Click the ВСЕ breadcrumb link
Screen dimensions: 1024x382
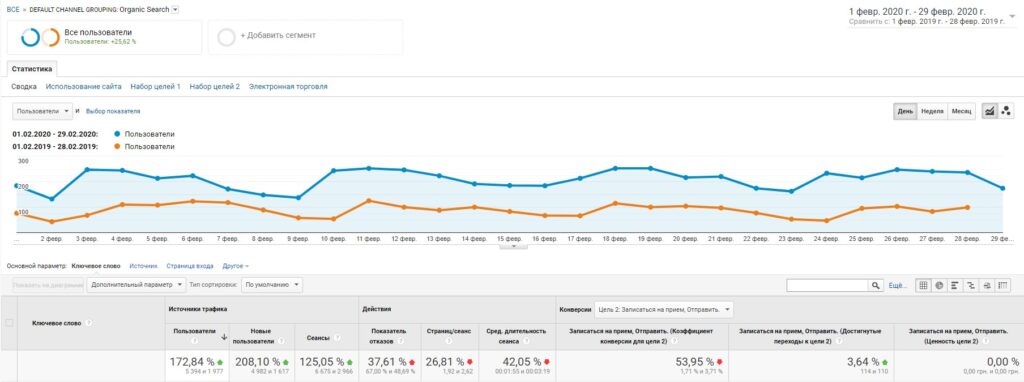(13, 10)
